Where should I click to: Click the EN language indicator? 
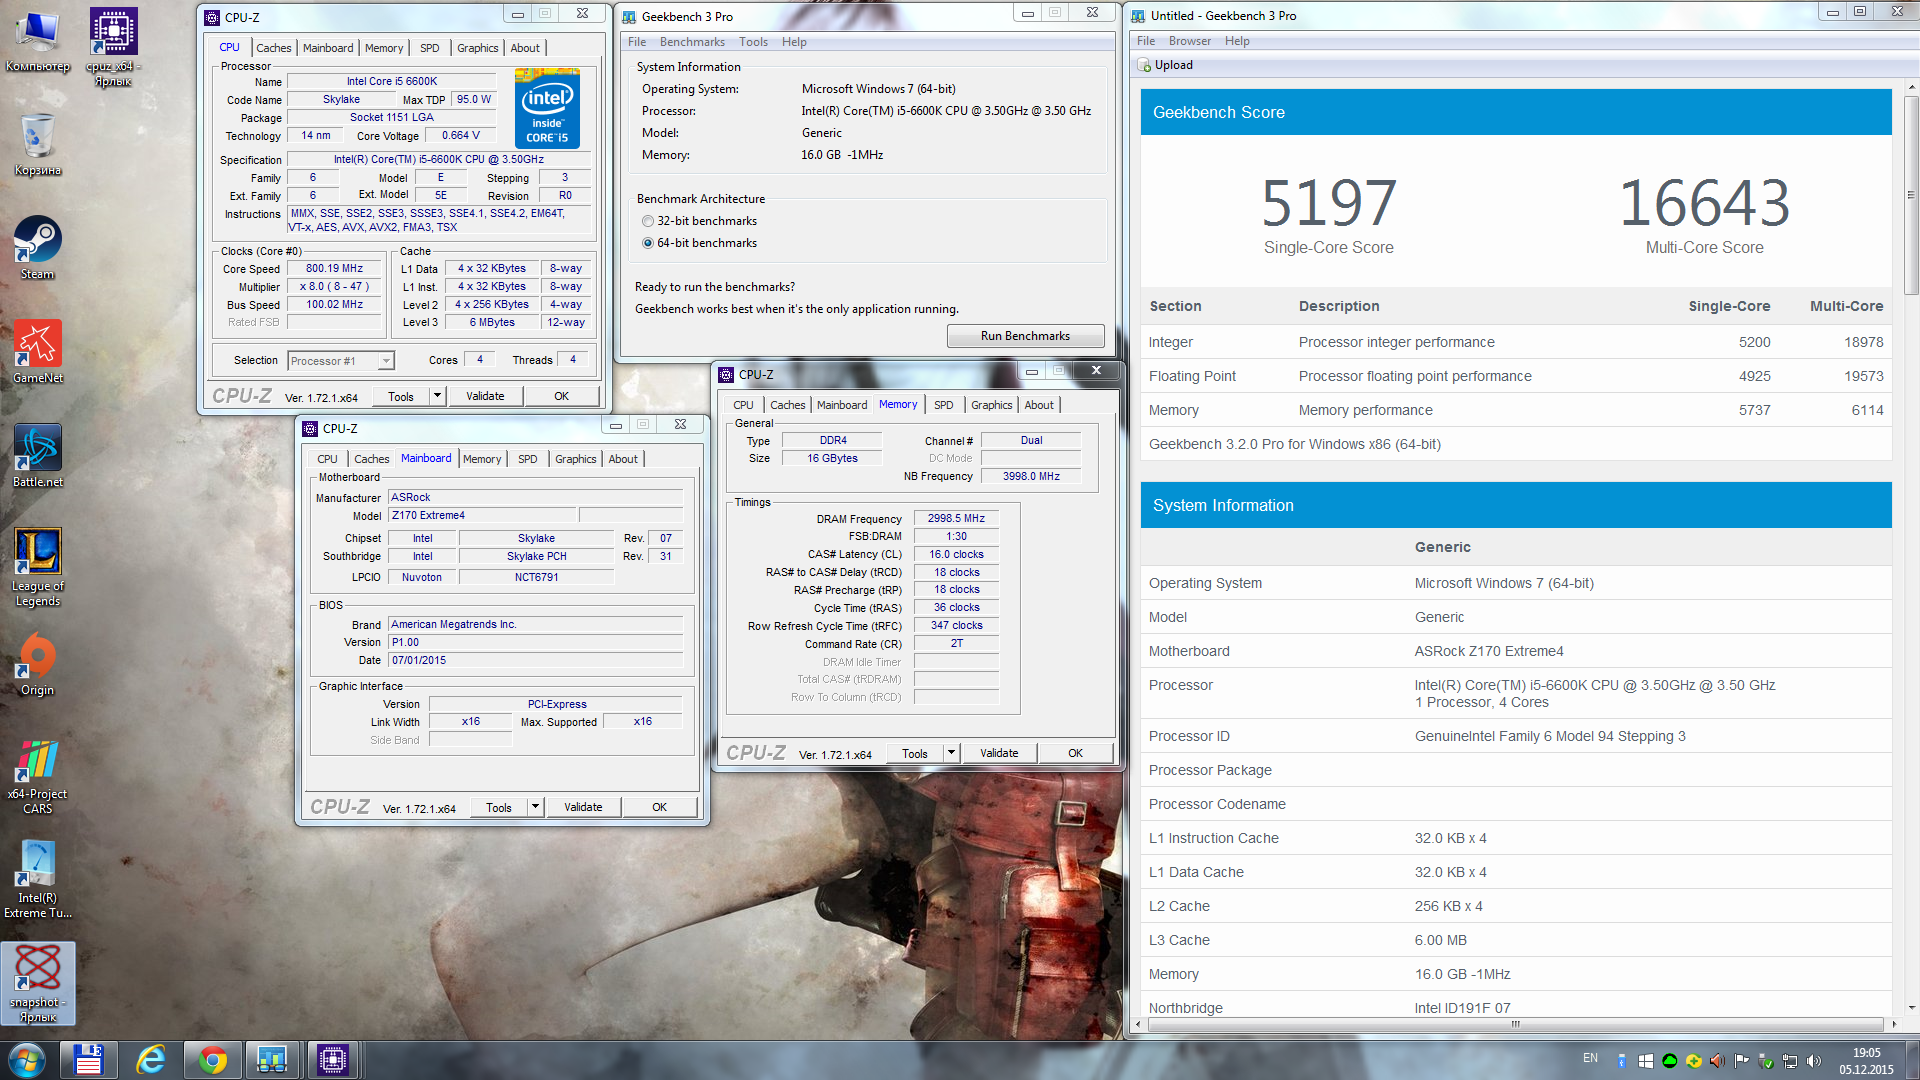(1590, 1058)
